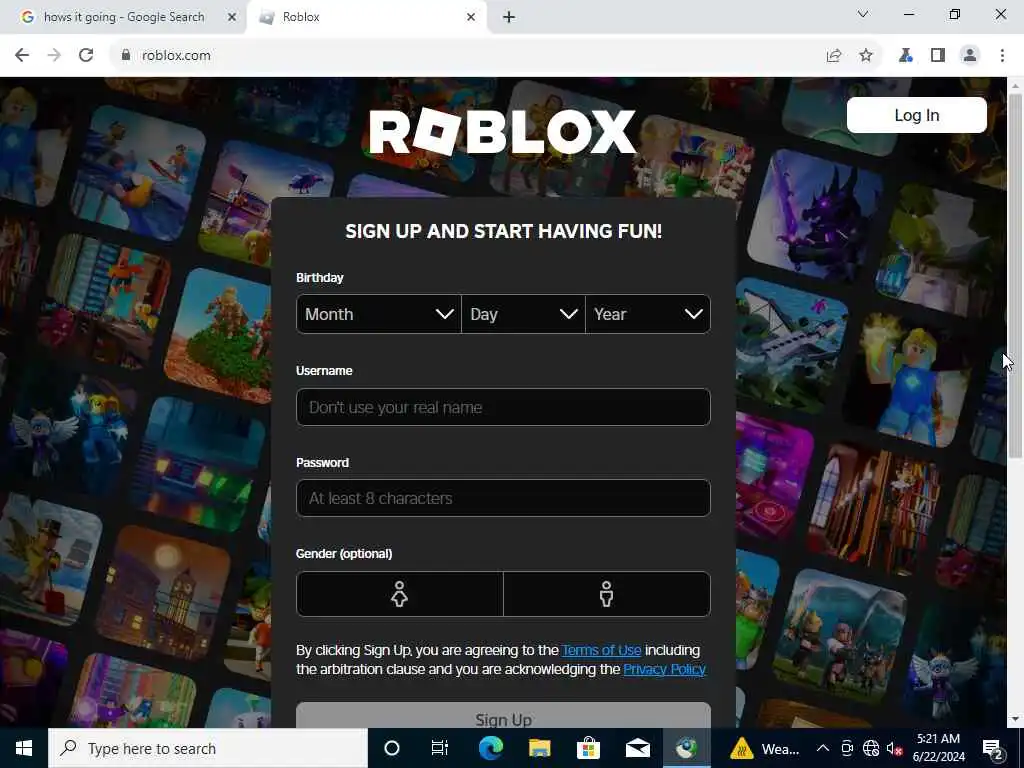Open network settings tray icon
Image resolution: width=1024 pixels, height=768 pixels.
pyautogui.click(x=871, y=748)
